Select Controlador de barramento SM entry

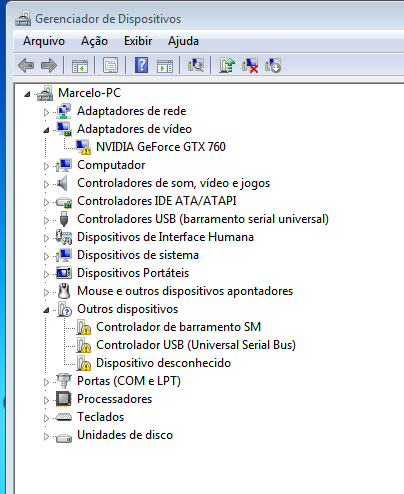(178, 327)
